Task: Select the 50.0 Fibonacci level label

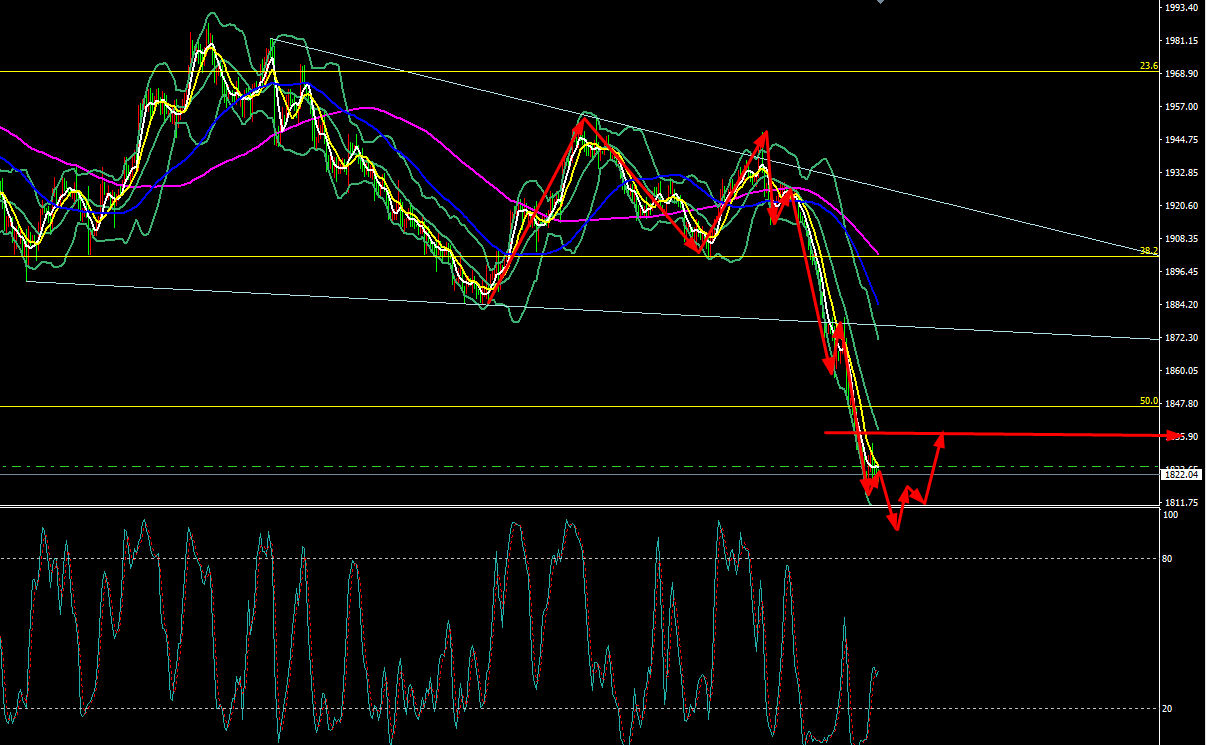Action: pos(1148,401)
